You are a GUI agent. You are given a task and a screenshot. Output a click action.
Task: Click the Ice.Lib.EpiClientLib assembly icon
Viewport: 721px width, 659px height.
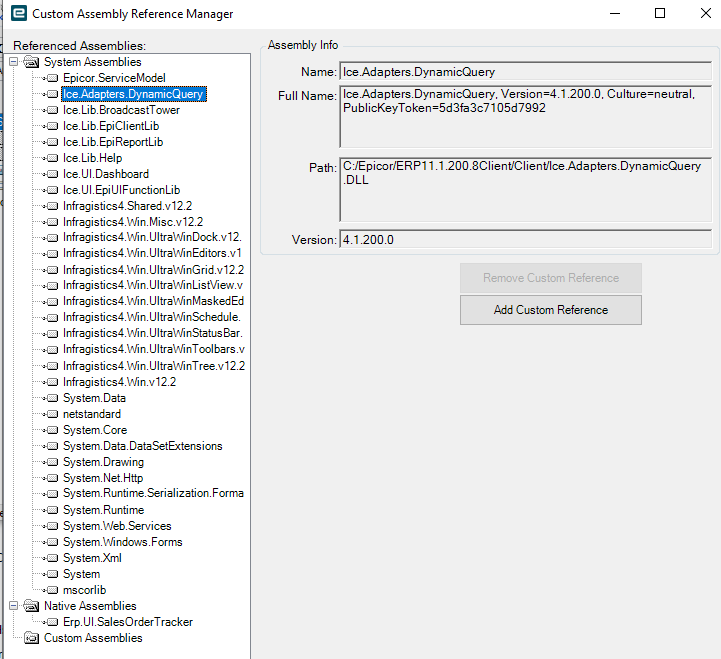pyautogui.click(x=52, y=126)
